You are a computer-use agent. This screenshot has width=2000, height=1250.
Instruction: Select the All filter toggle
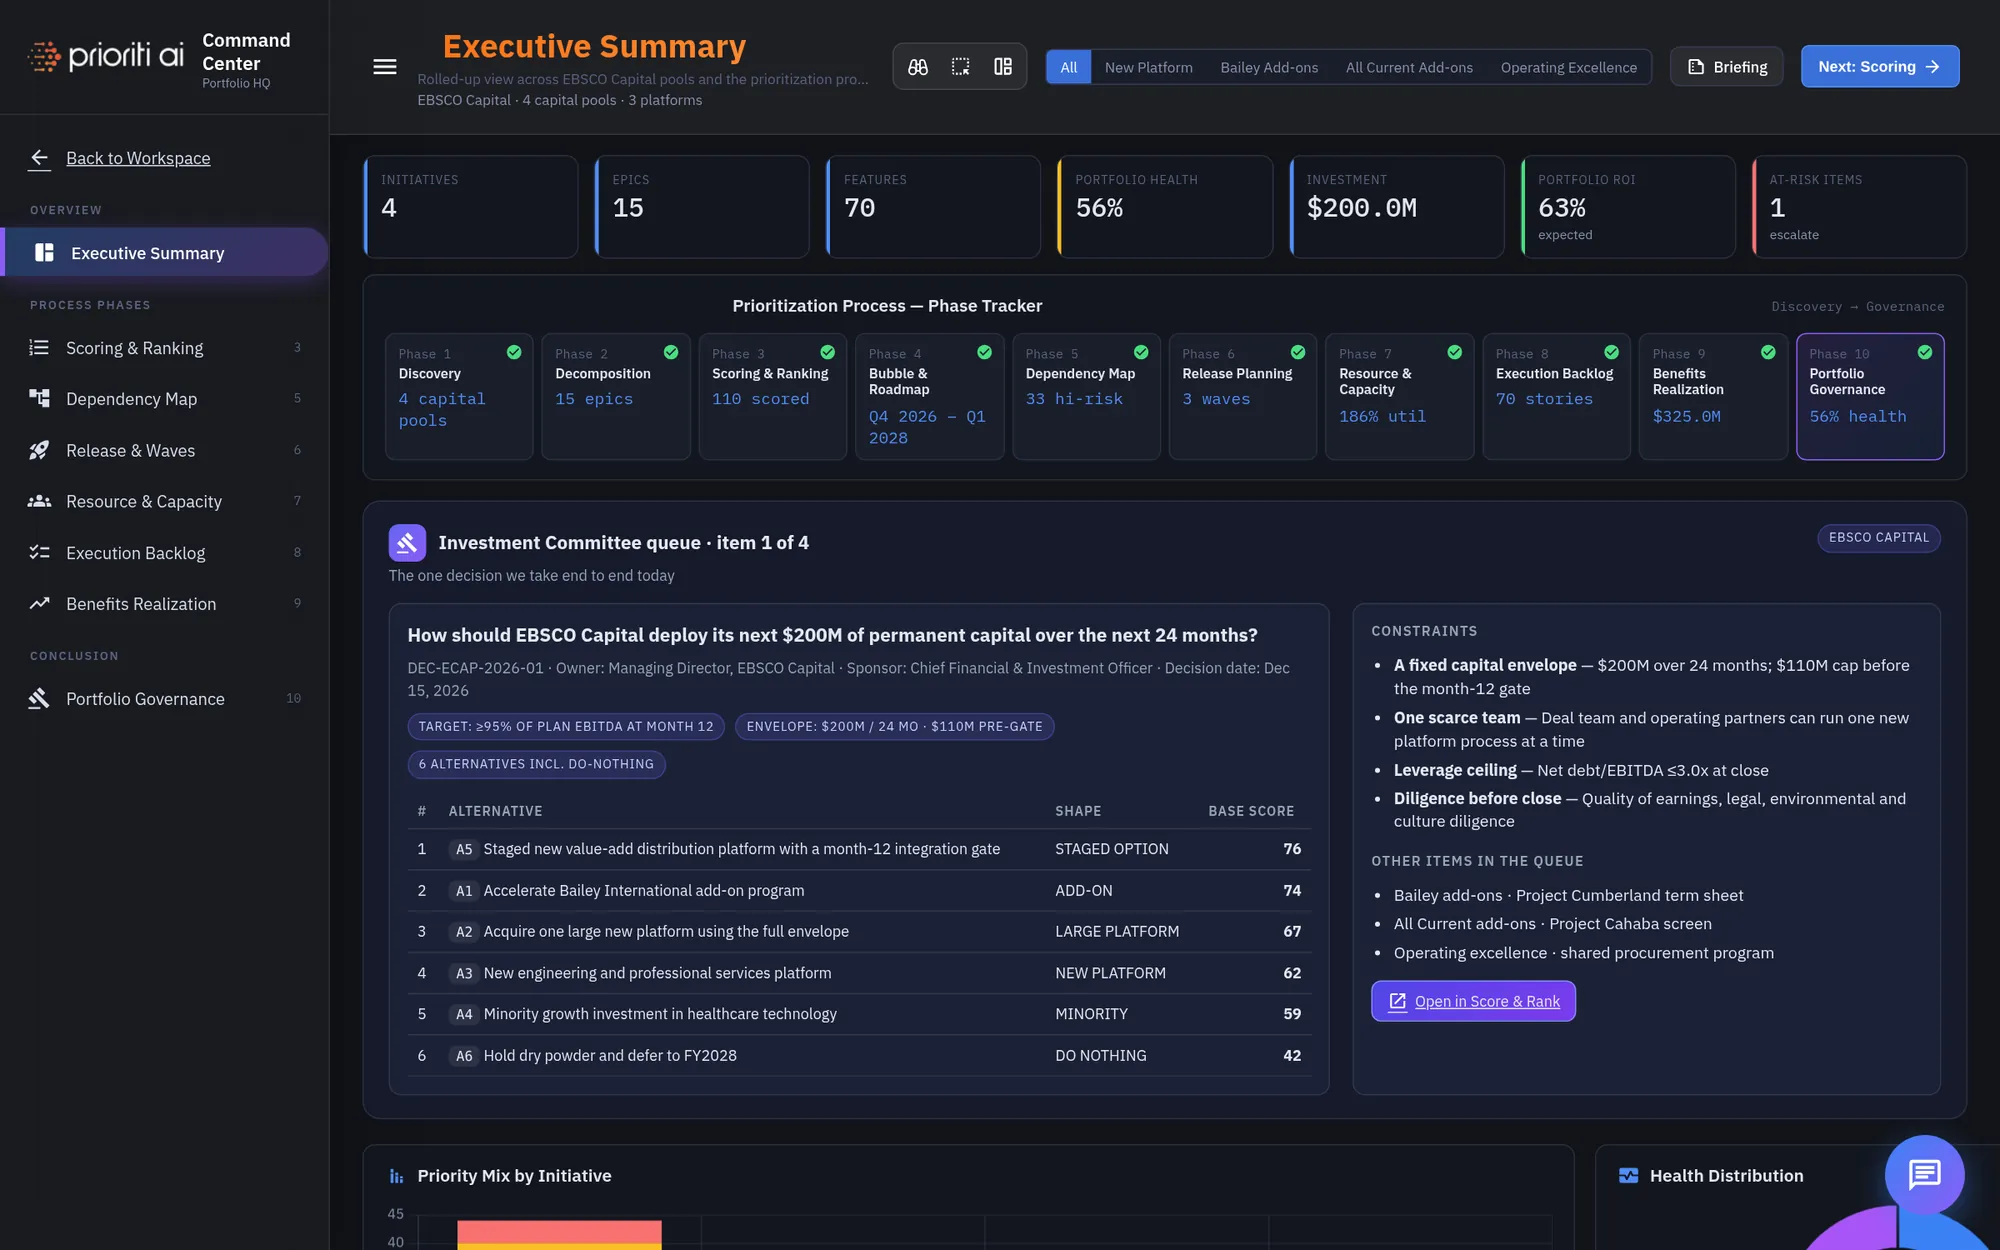(1069, 67)
